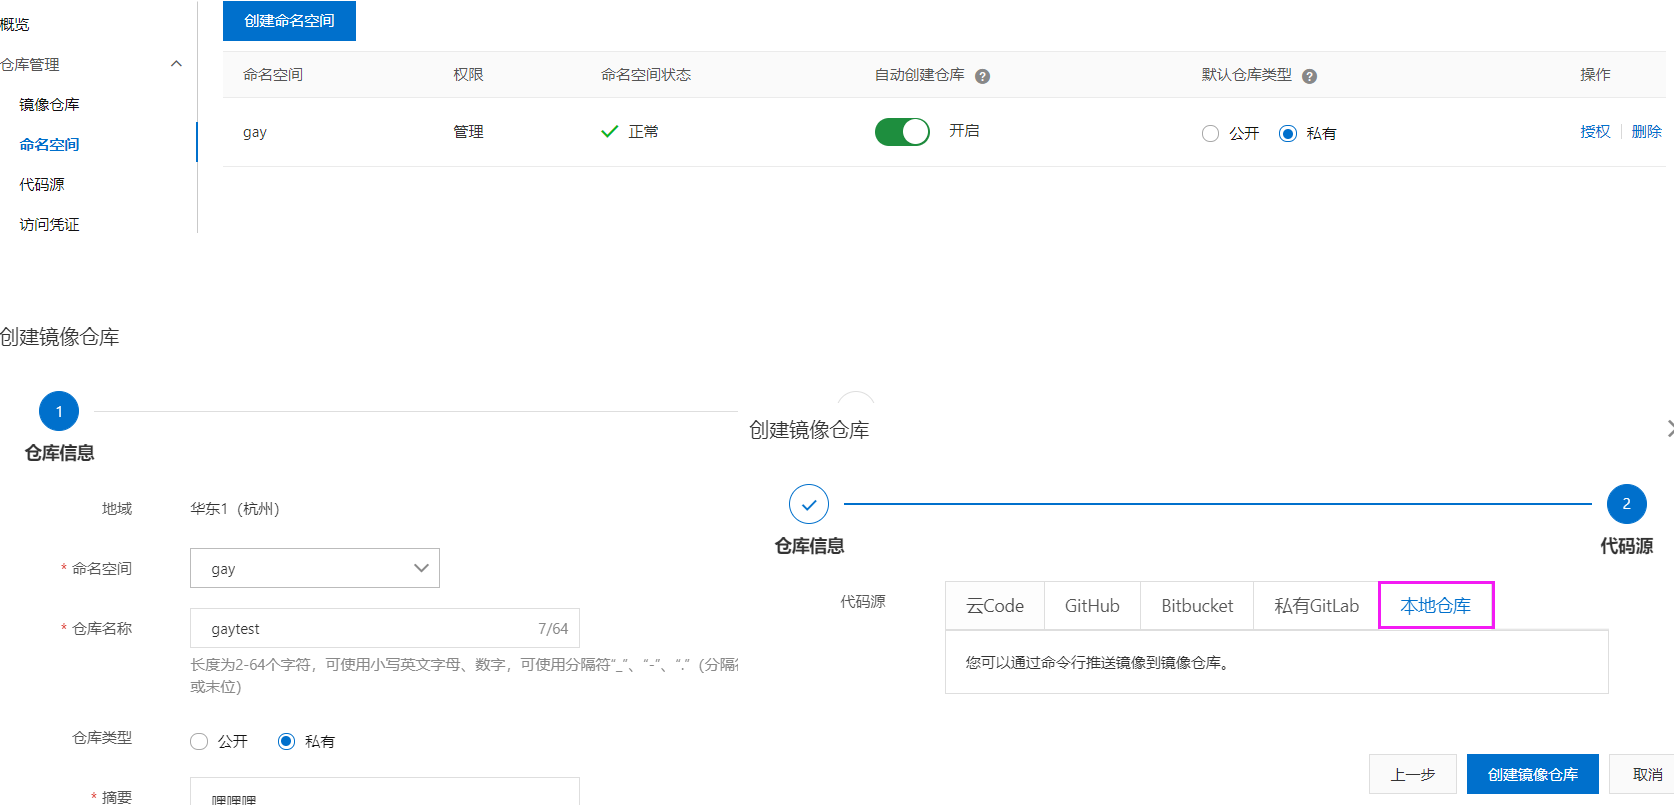This screenshot has height=805, width=1674.
Task: Open the 命名空间 dropdown showing gay
Action: click(315, 568)
